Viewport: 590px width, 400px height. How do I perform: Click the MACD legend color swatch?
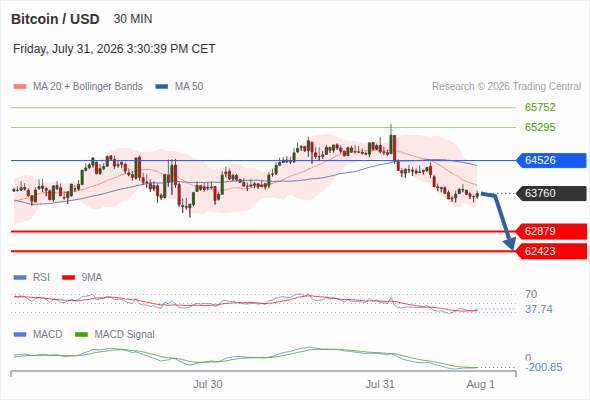20,335
